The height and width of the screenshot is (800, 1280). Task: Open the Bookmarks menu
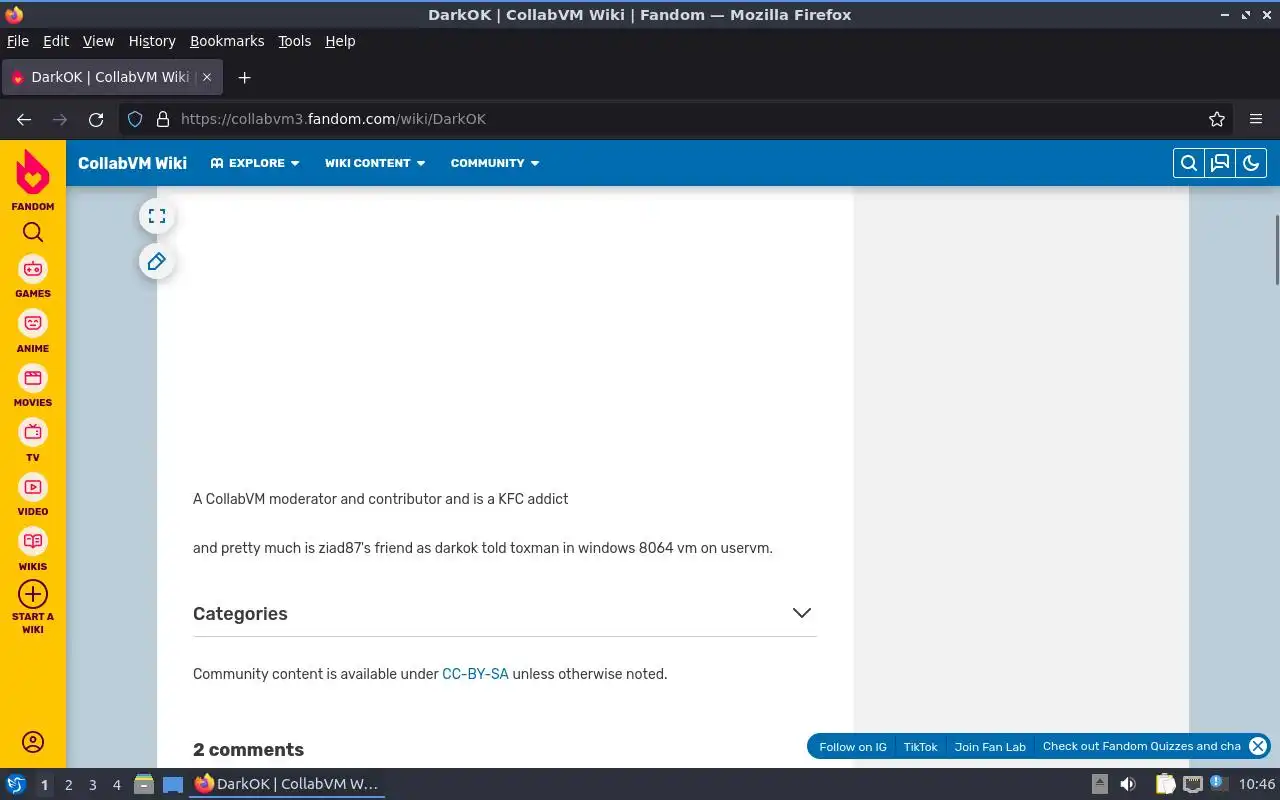[227, 41]
